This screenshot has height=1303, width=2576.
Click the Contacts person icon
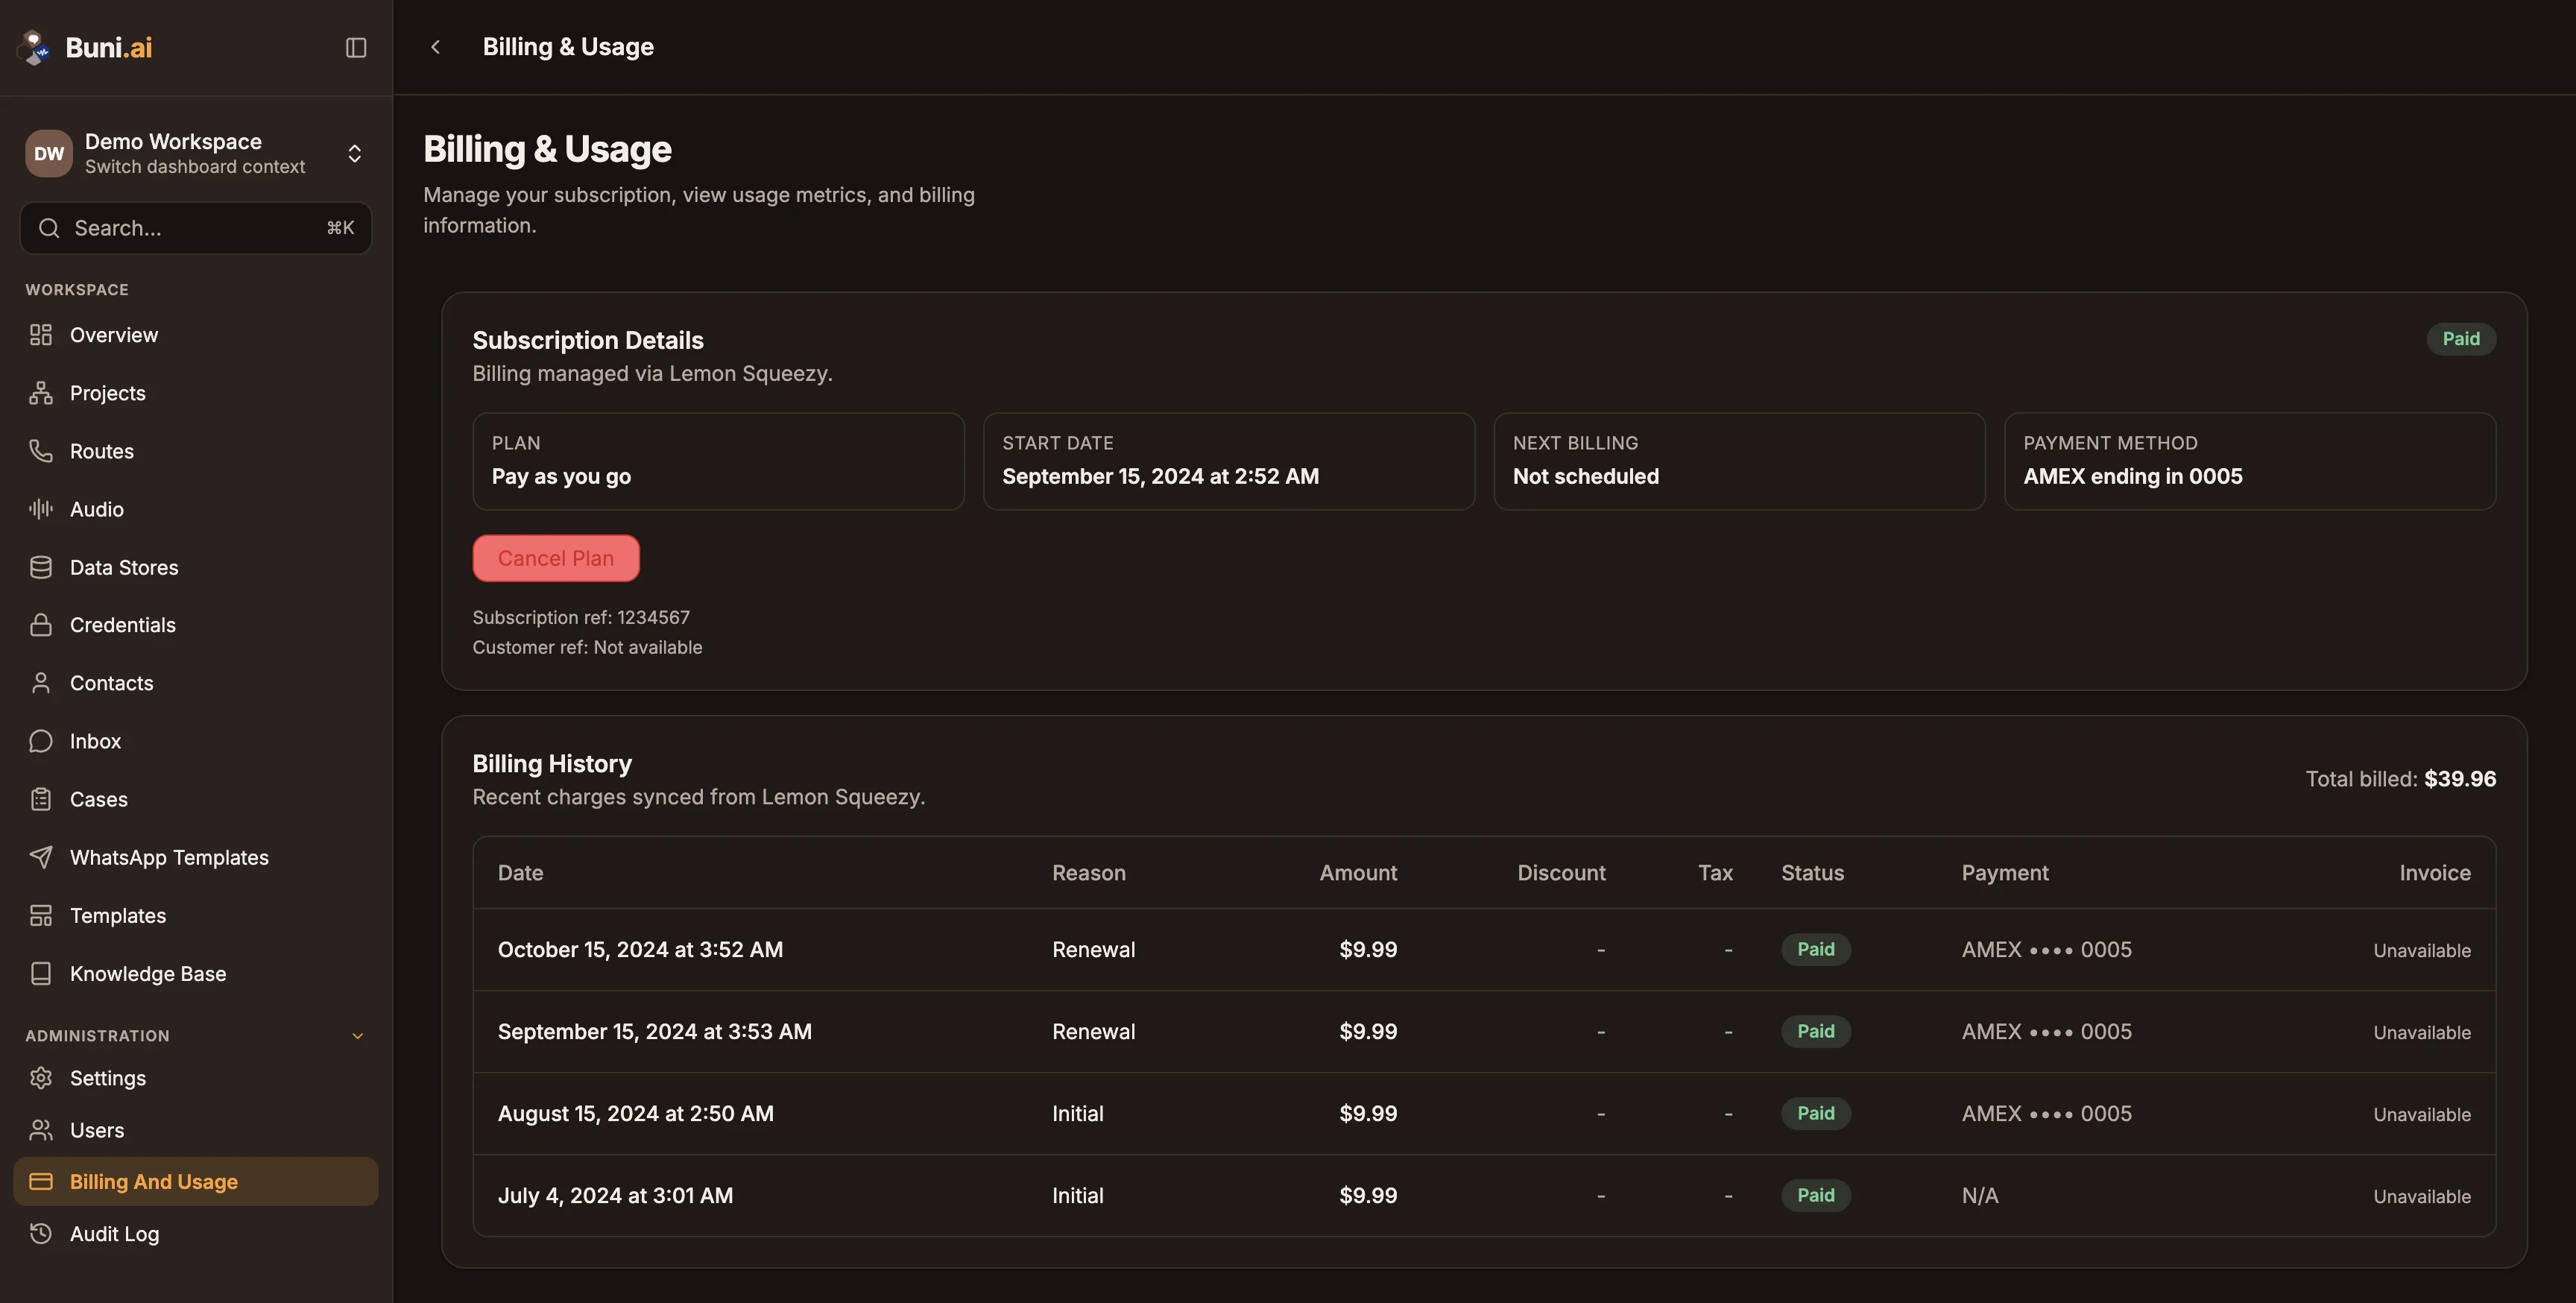tap(41, 683)
